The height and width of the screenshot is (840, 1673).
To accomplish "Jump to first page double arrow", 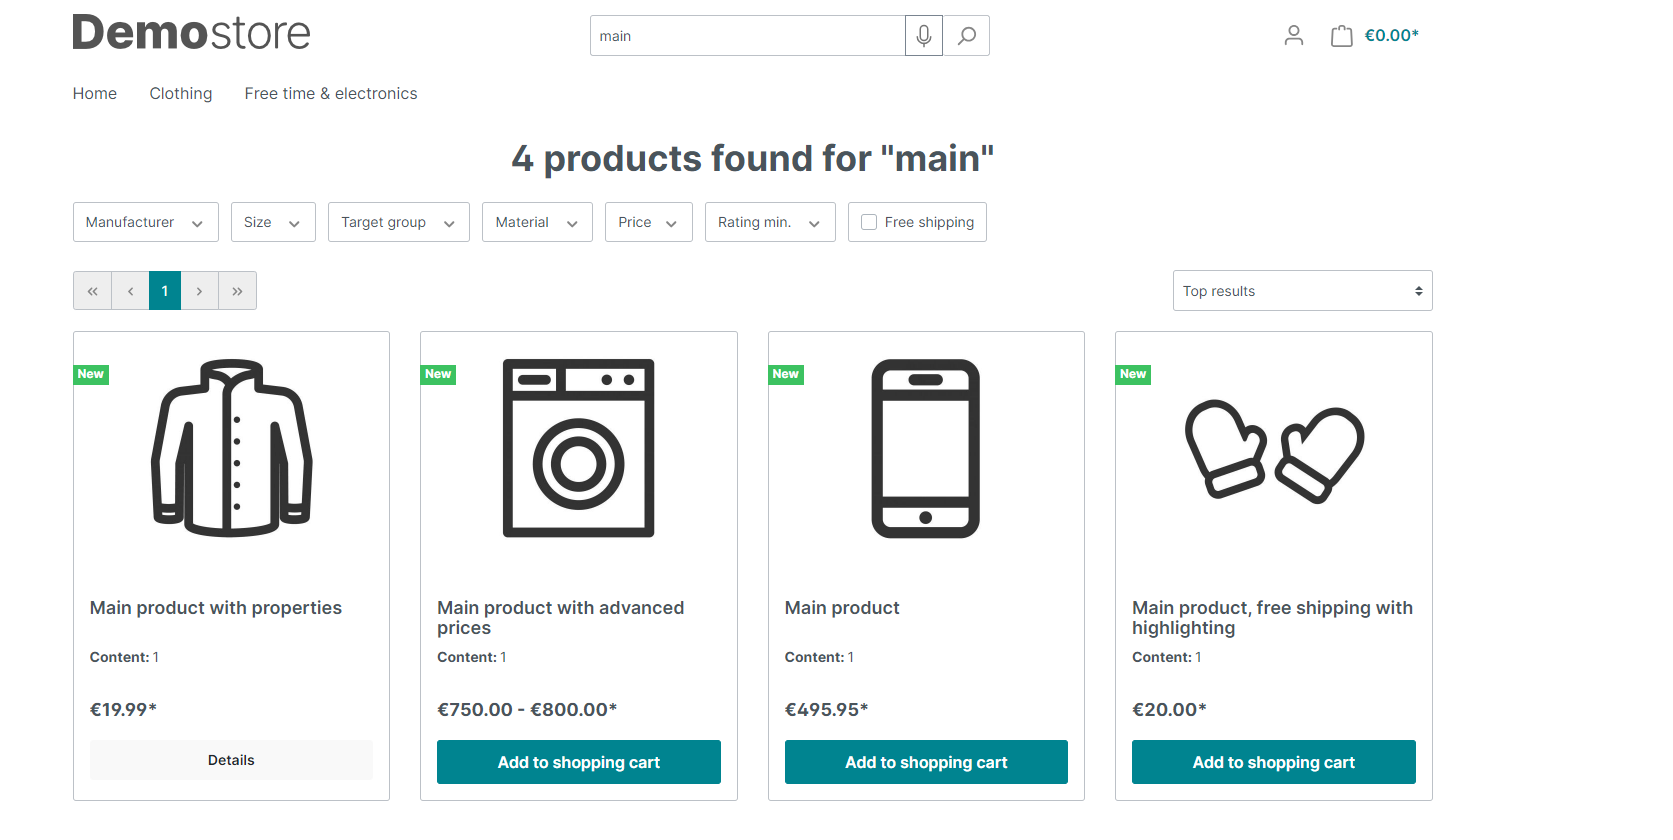I will tap(92, 291).
